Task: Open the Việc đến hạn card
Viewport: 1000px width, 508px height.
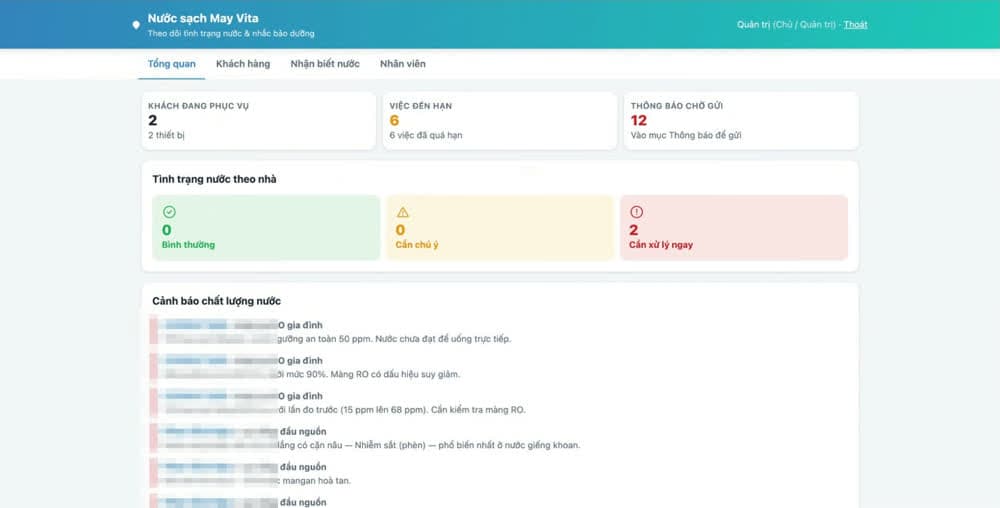Action: [x=500, y=120]
